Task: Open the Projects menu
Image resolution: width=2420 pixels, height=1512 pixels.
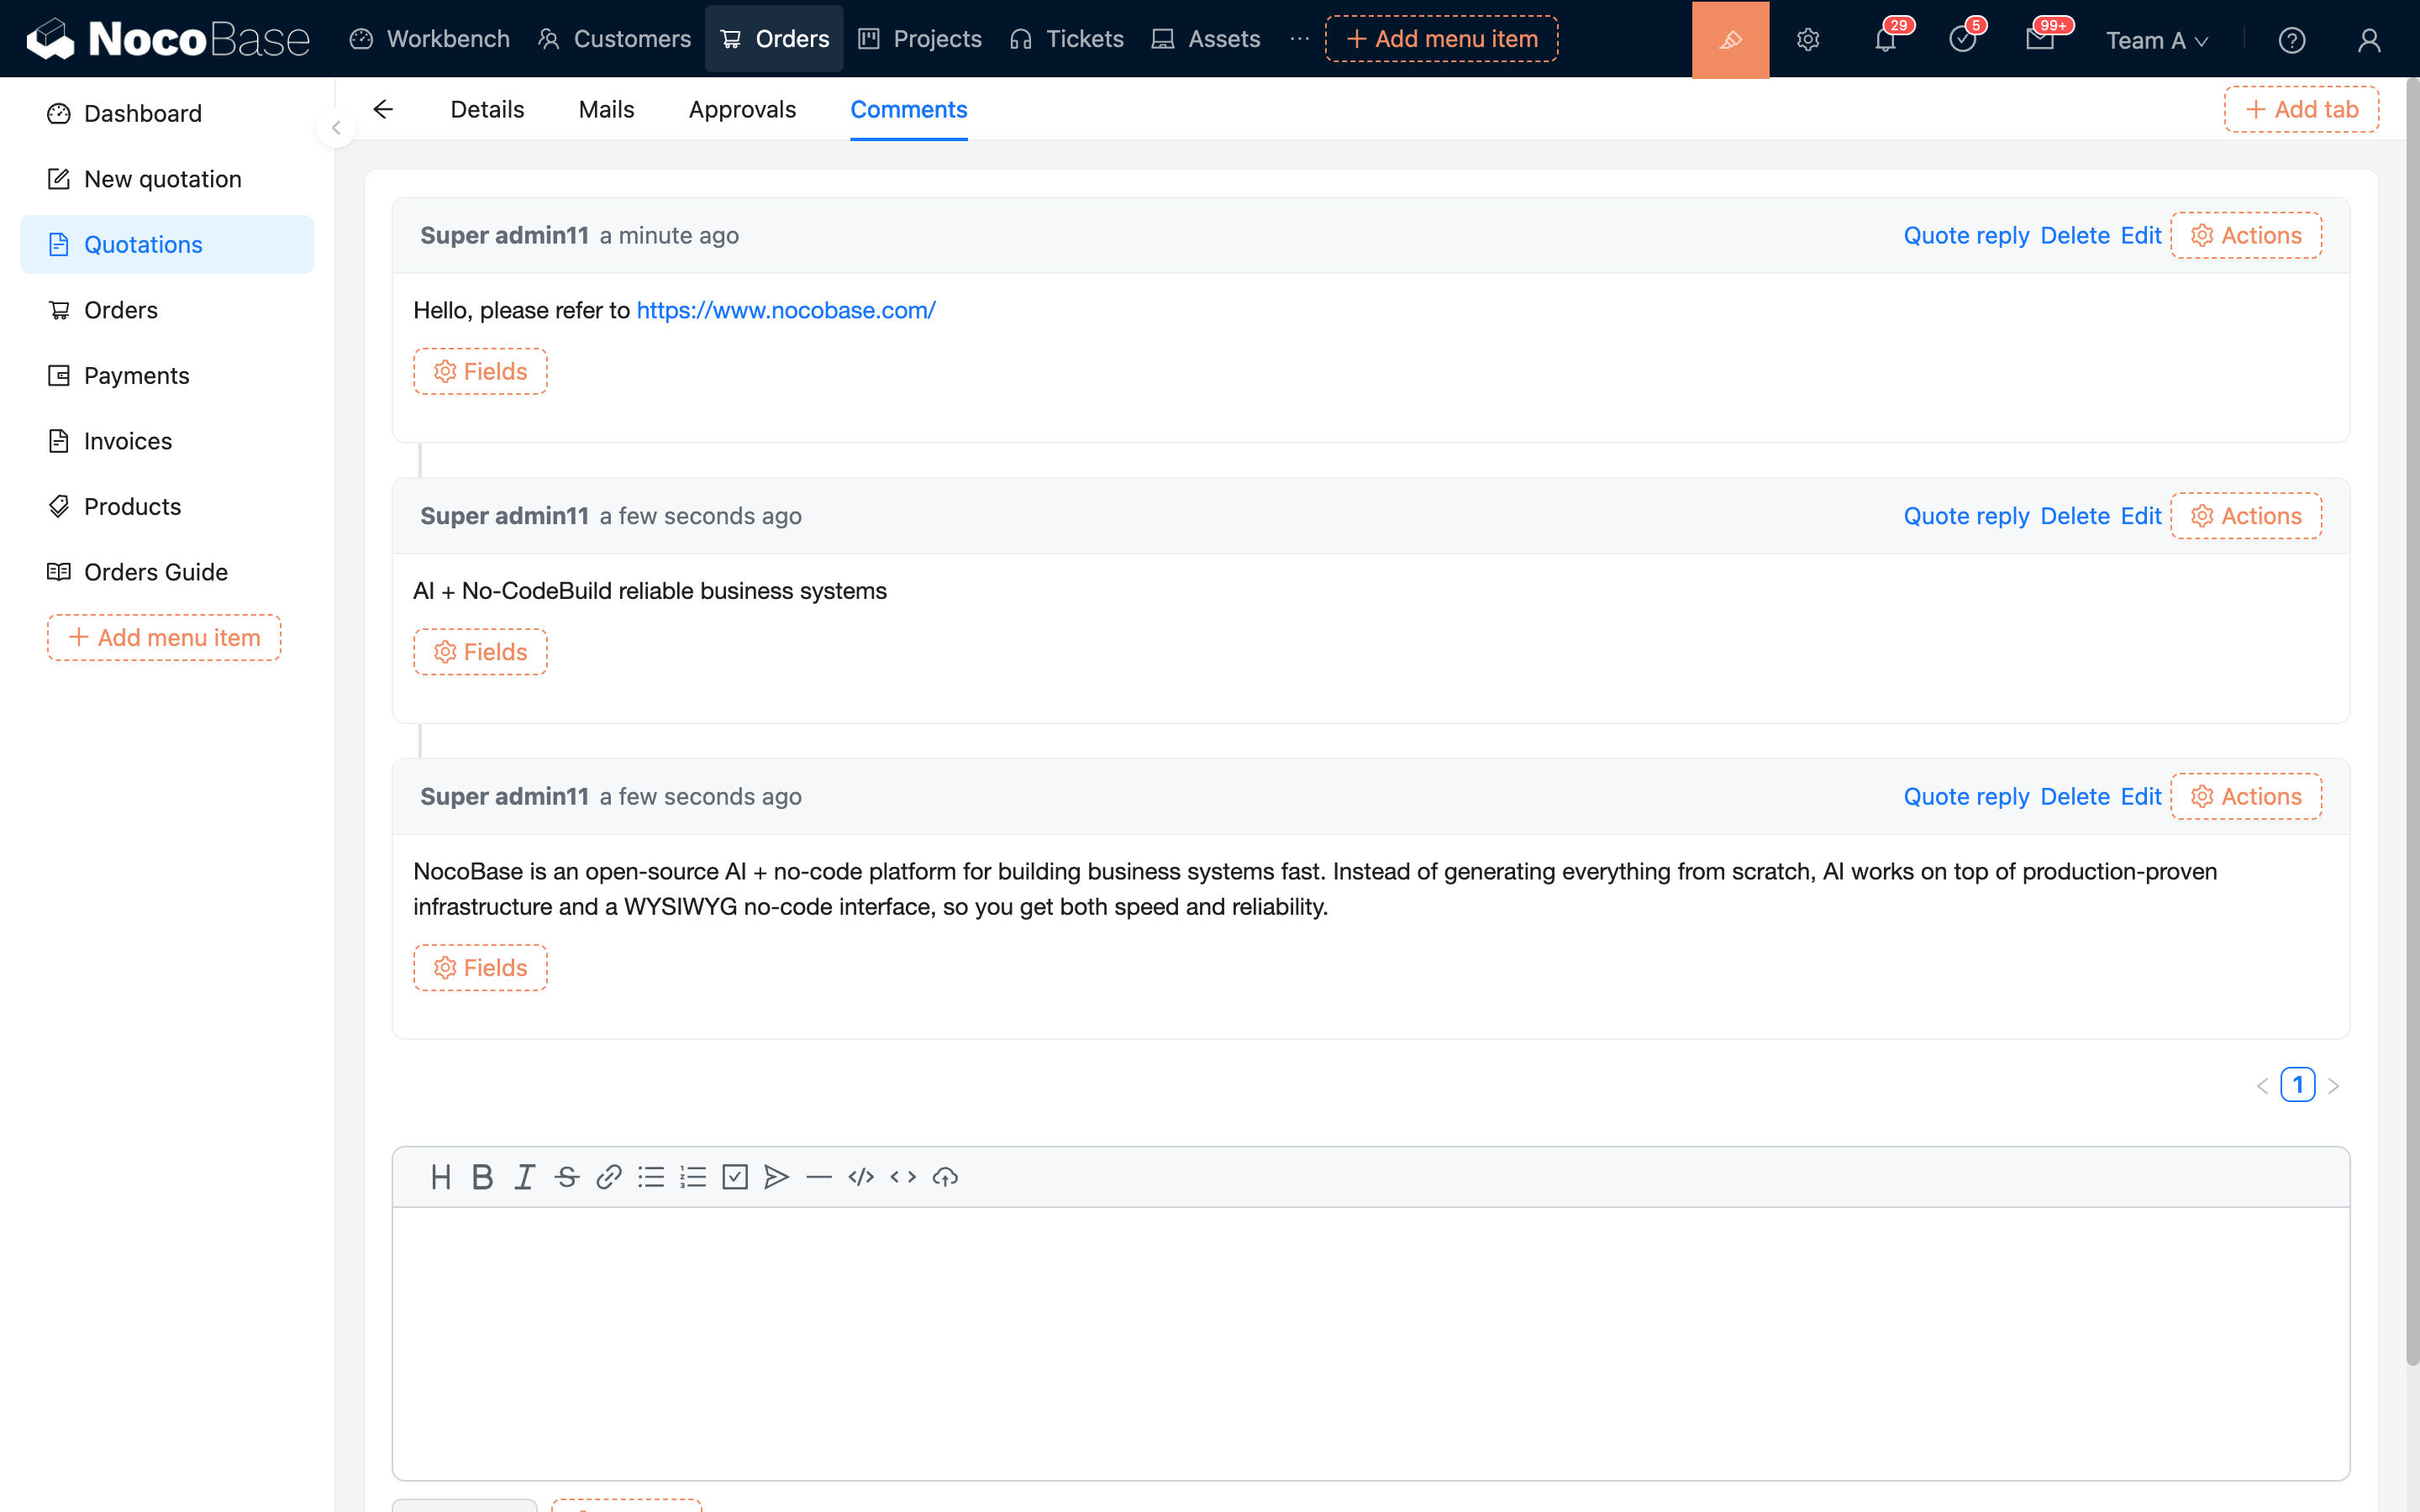Action: coord(920,39)
